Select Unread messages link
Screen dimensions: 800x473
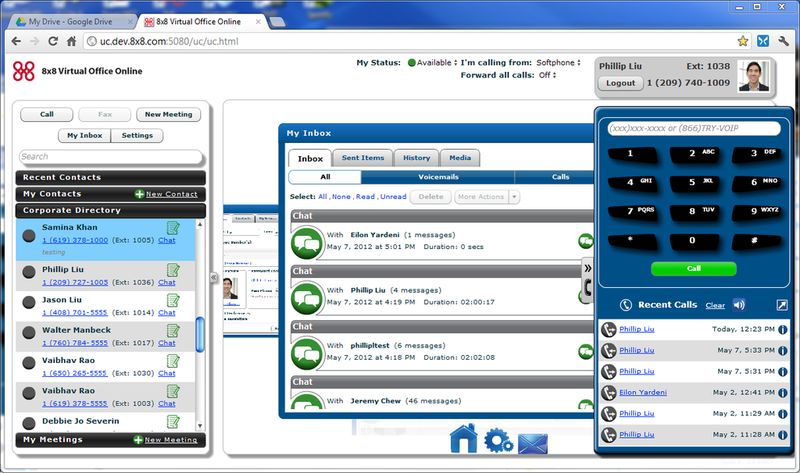(x=393, y=196)
